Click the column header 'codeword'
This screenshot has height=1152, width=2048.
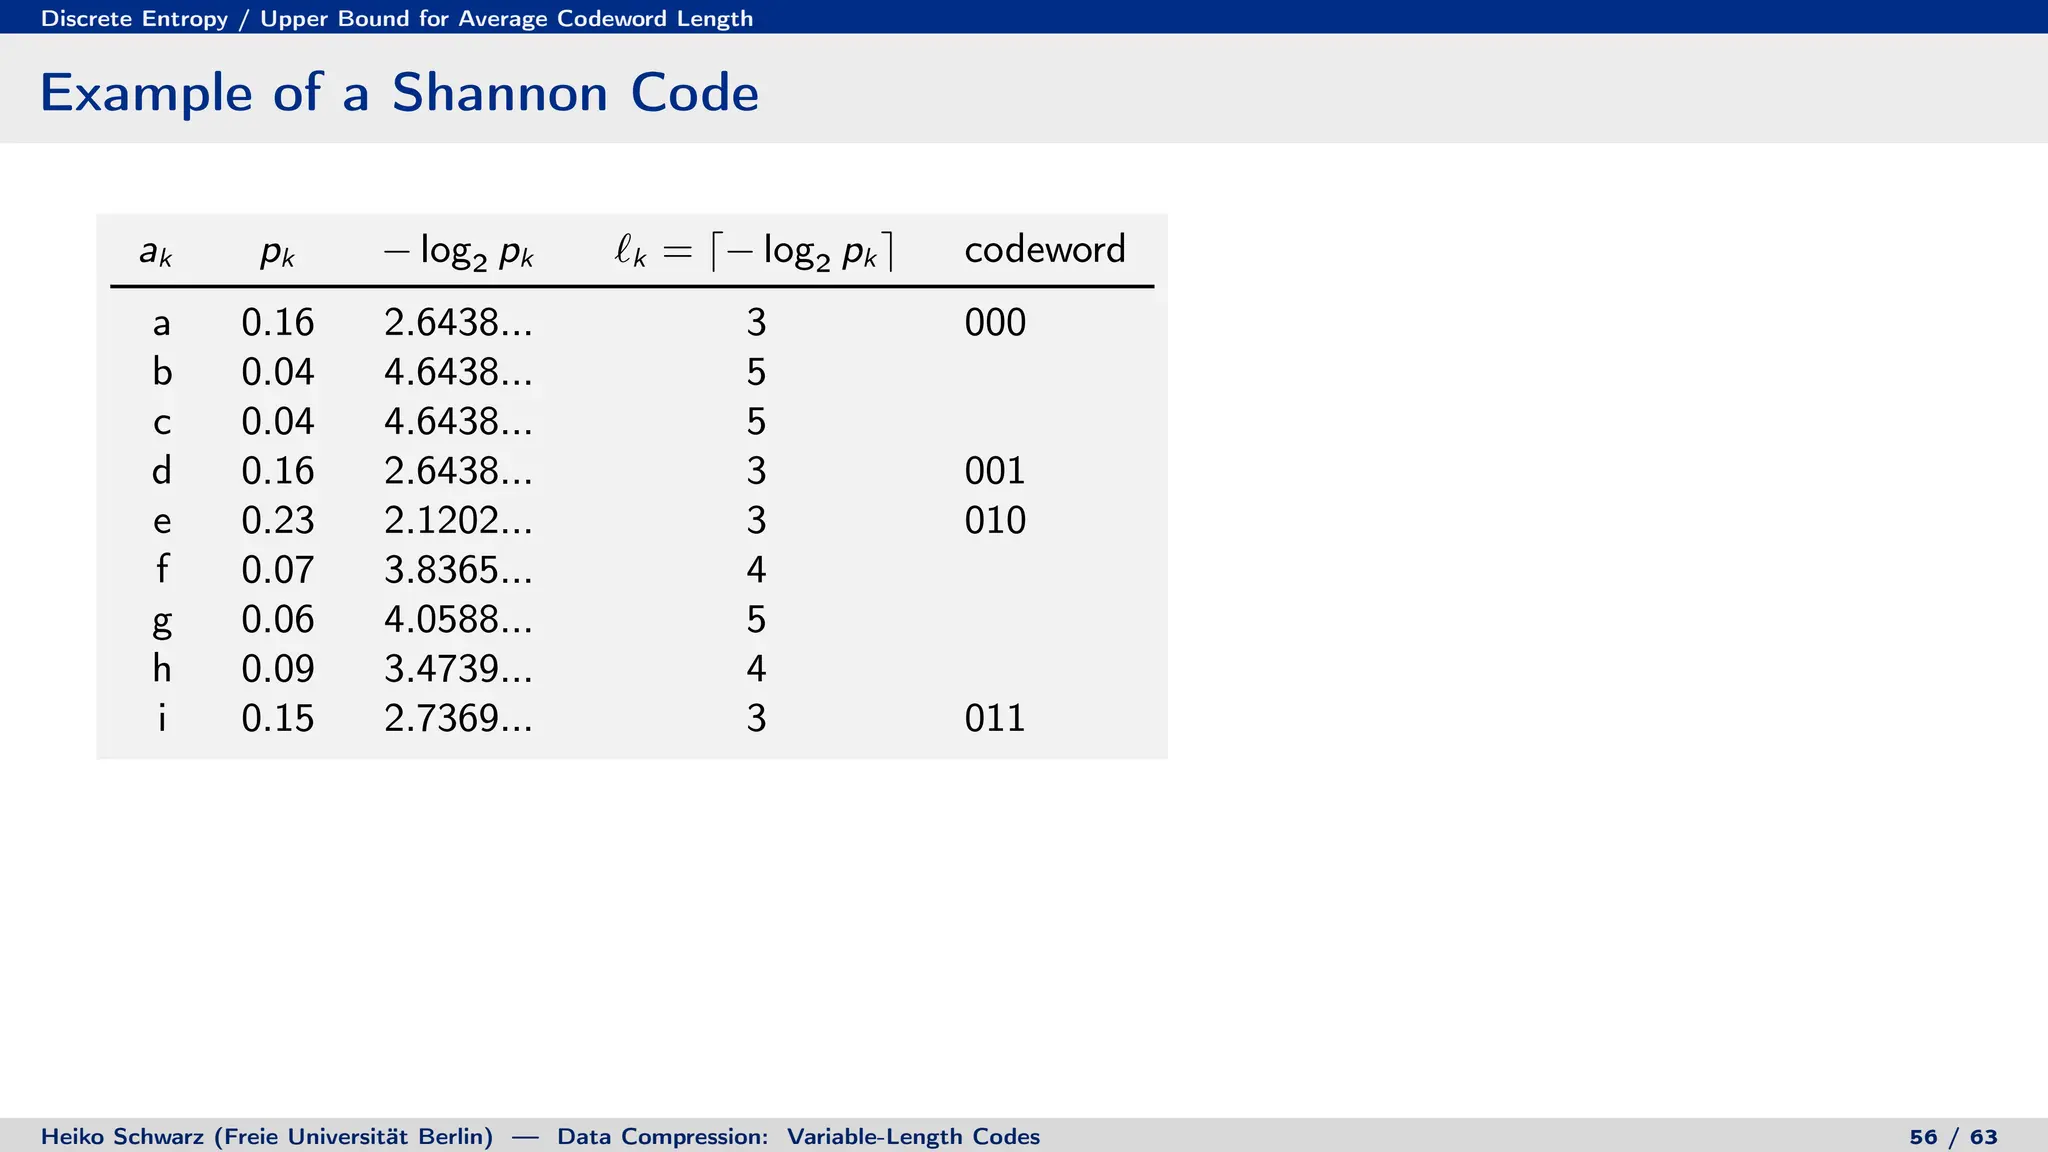(1045, 249)
